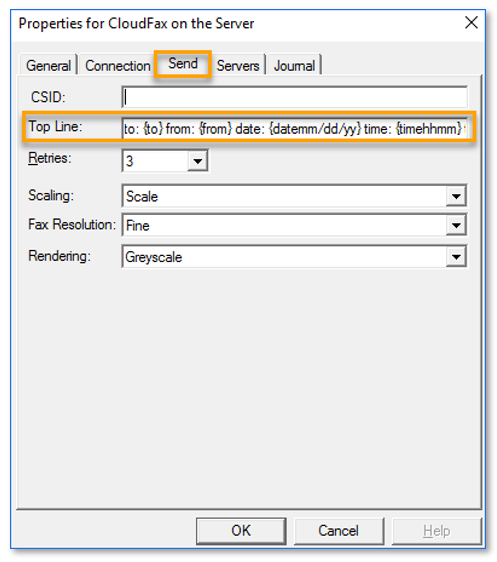
Task: Open the Scaling dropdown showing Scale
Action: click(295, 196)
